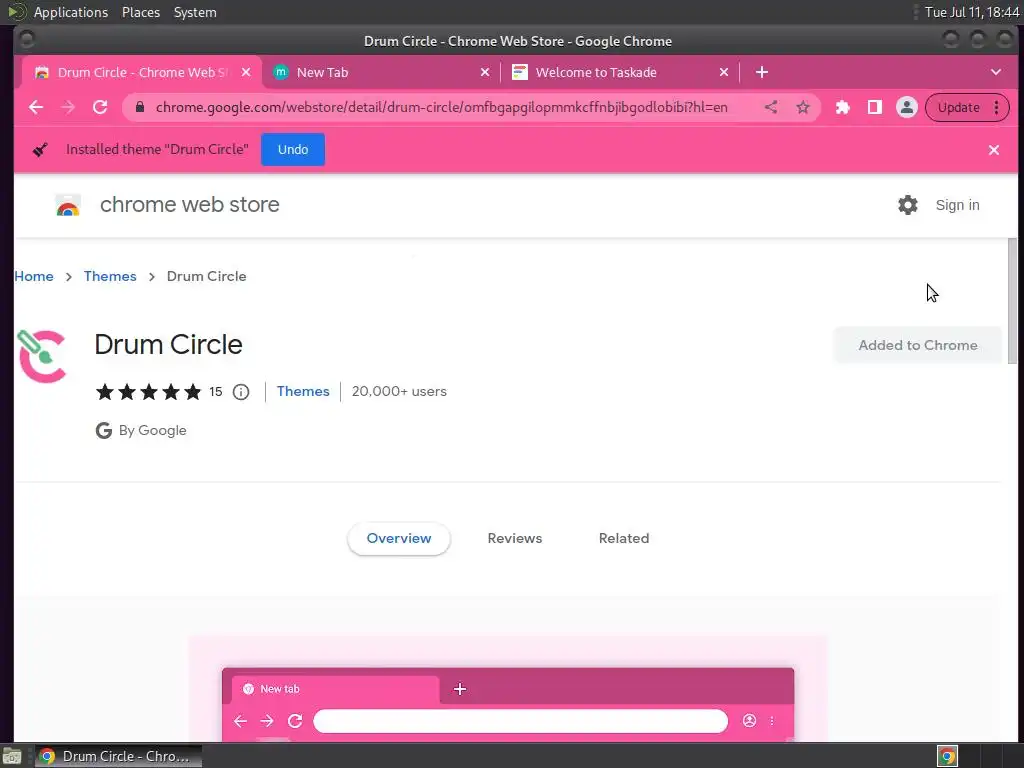1024x768 pixels.
Task: Open the Applications menu
Action: point(71,12)
